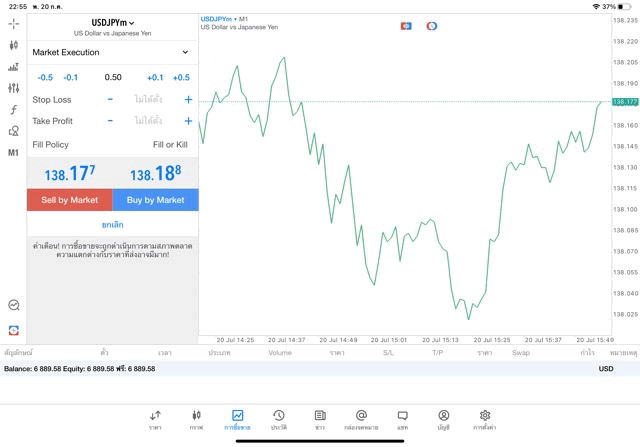Decrease volume by 0.5
640x447 pixels.
point(45,78)
